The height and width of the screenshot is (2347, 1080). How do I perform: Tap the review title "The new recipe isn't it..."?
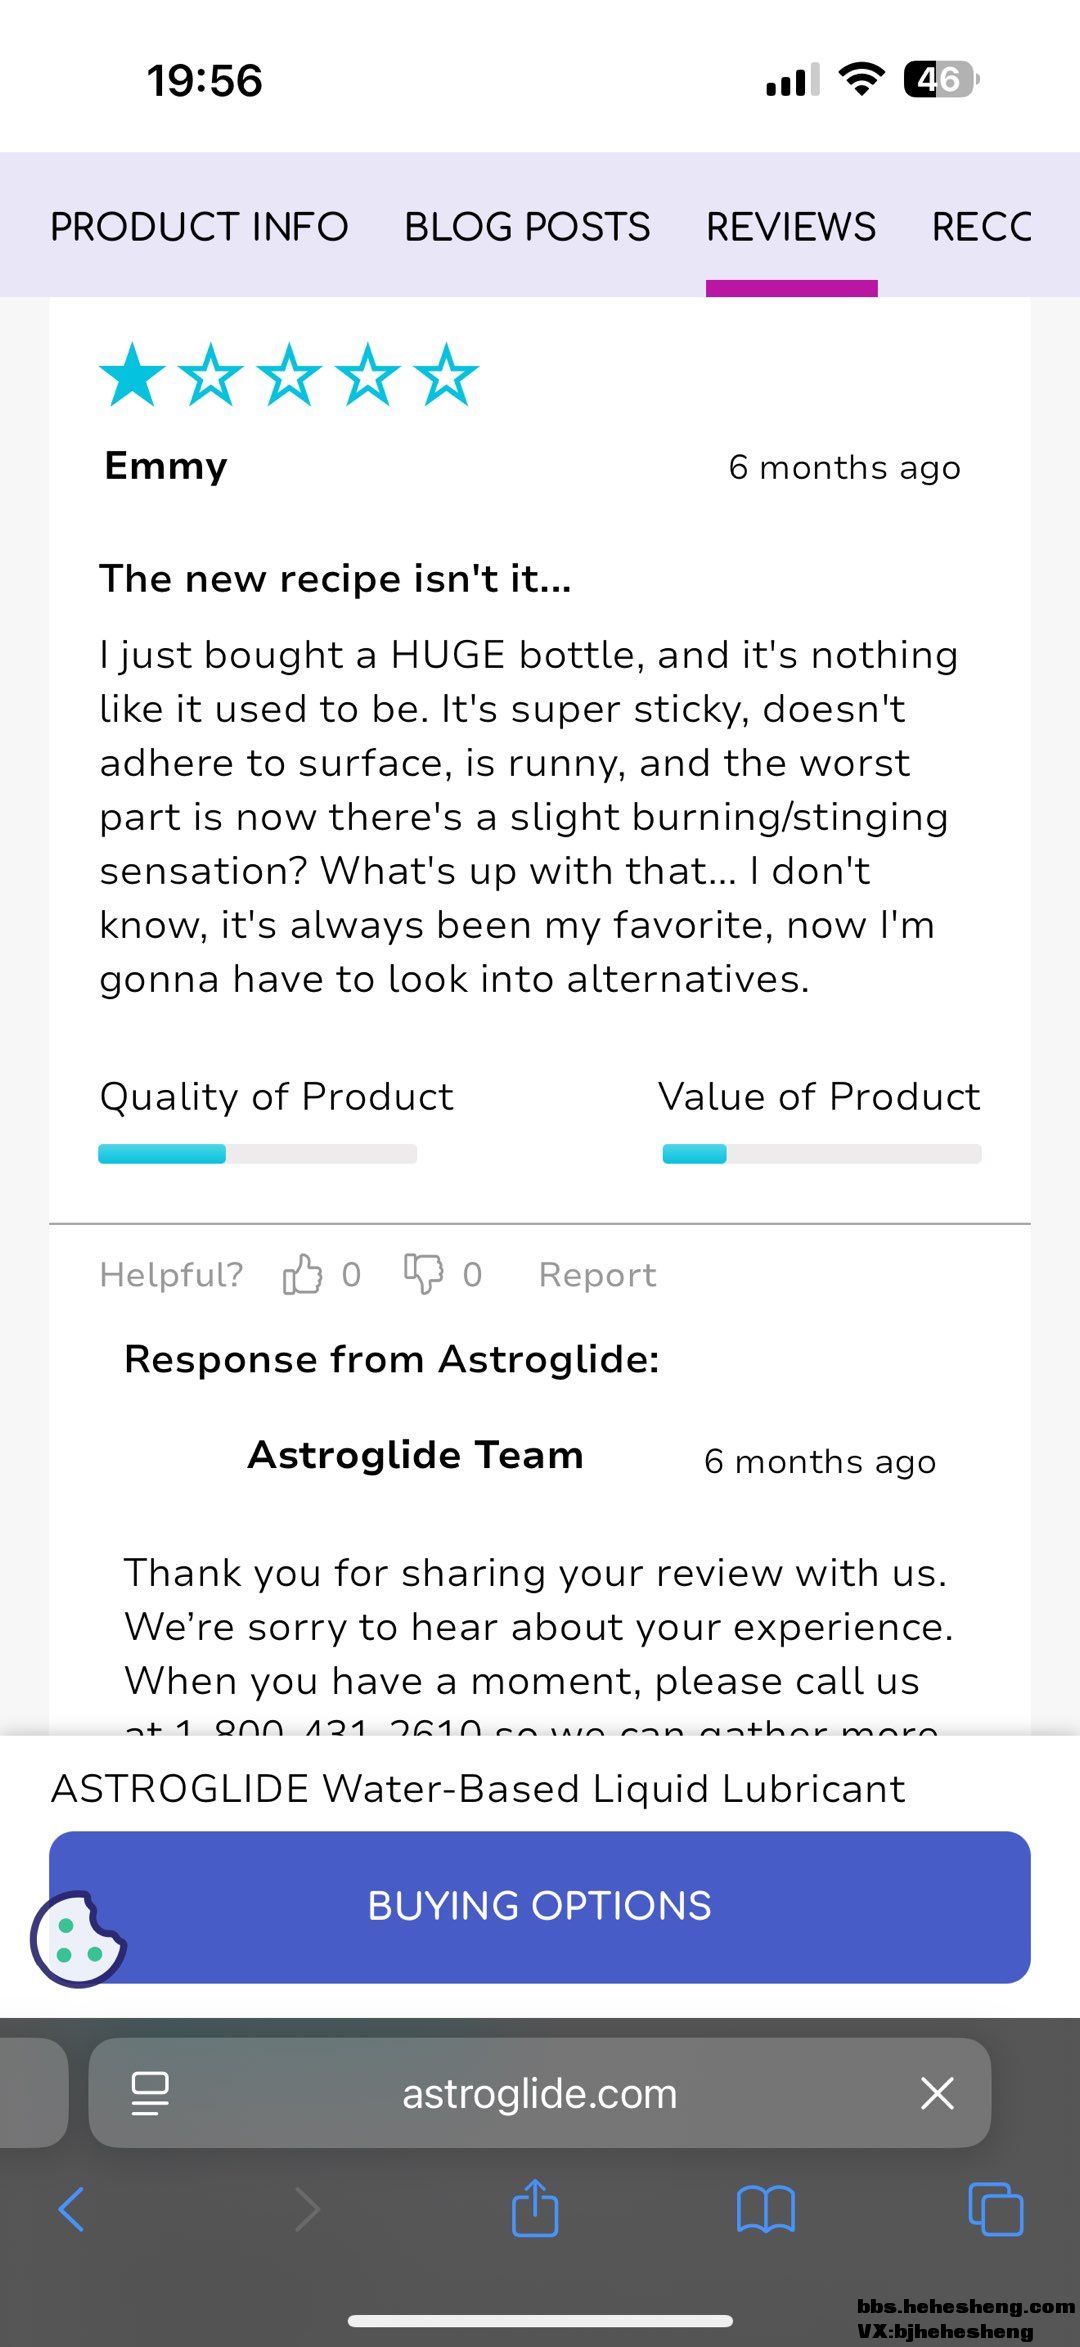point(335,579)
